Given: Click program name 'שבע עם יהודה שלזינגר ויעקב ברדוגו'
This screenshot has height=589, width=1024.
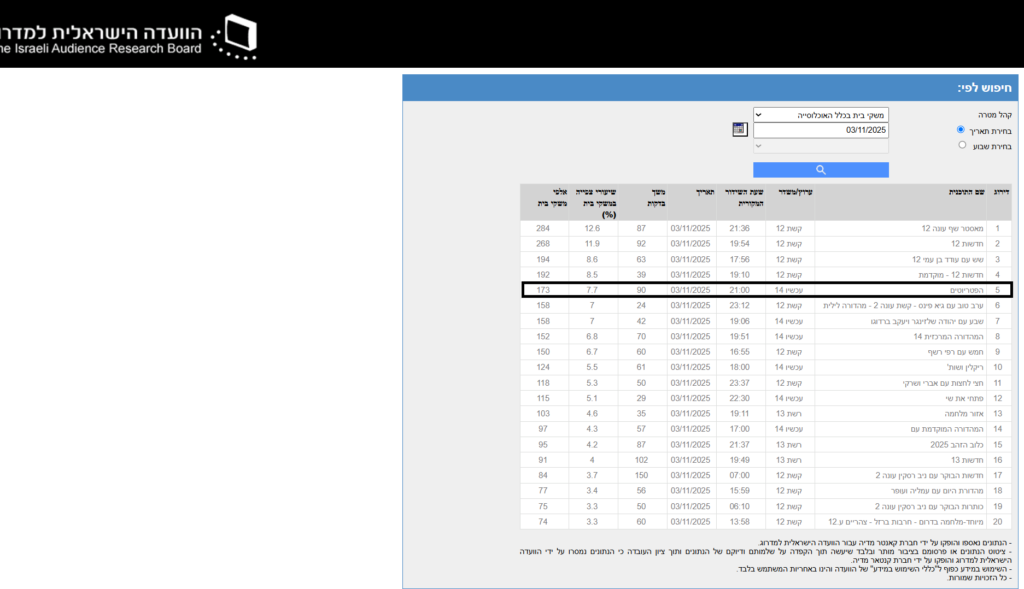Looking at the screenshot, I should [927, 321].
